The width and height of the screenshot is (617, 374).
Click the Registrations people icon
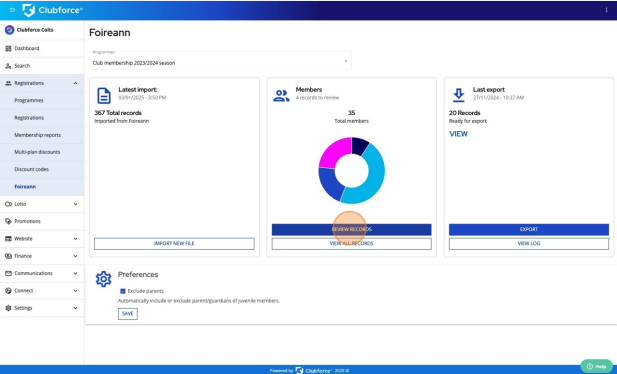tap(8, 83)
